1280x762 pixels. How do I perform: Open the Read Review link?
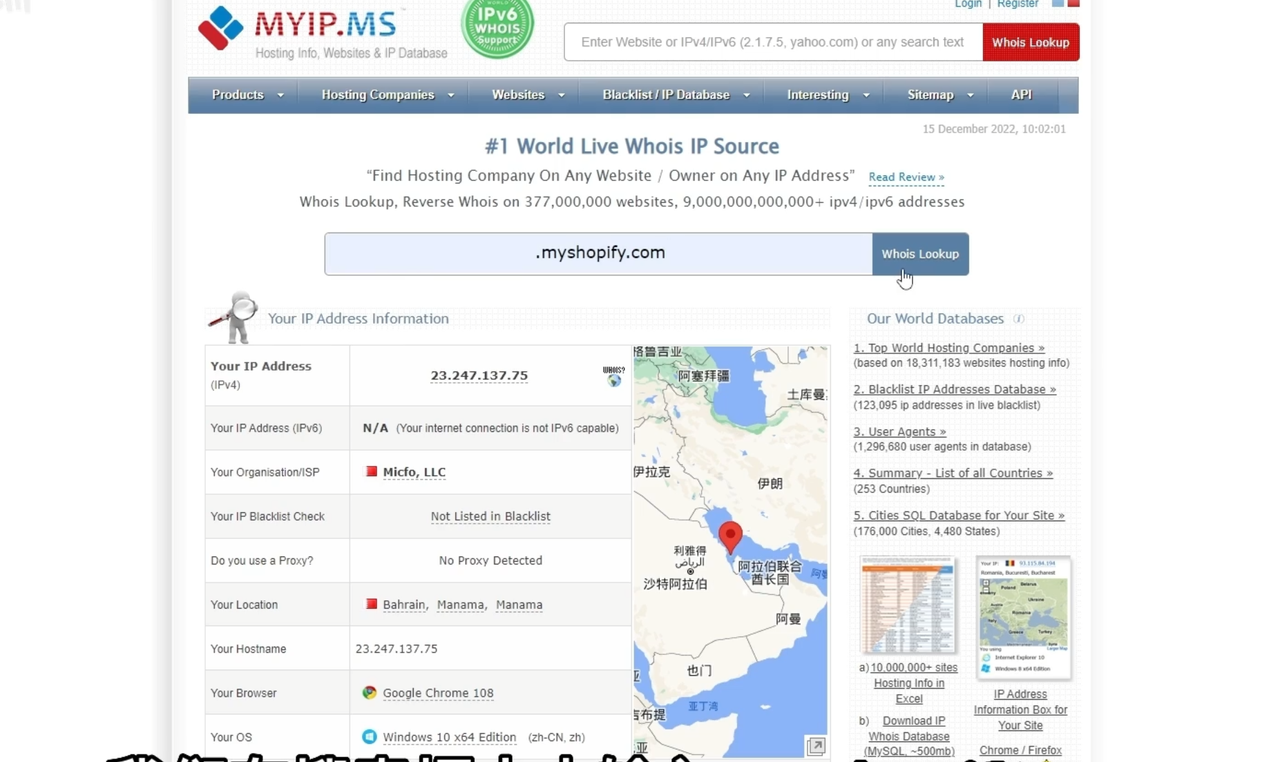pos(906,177)
